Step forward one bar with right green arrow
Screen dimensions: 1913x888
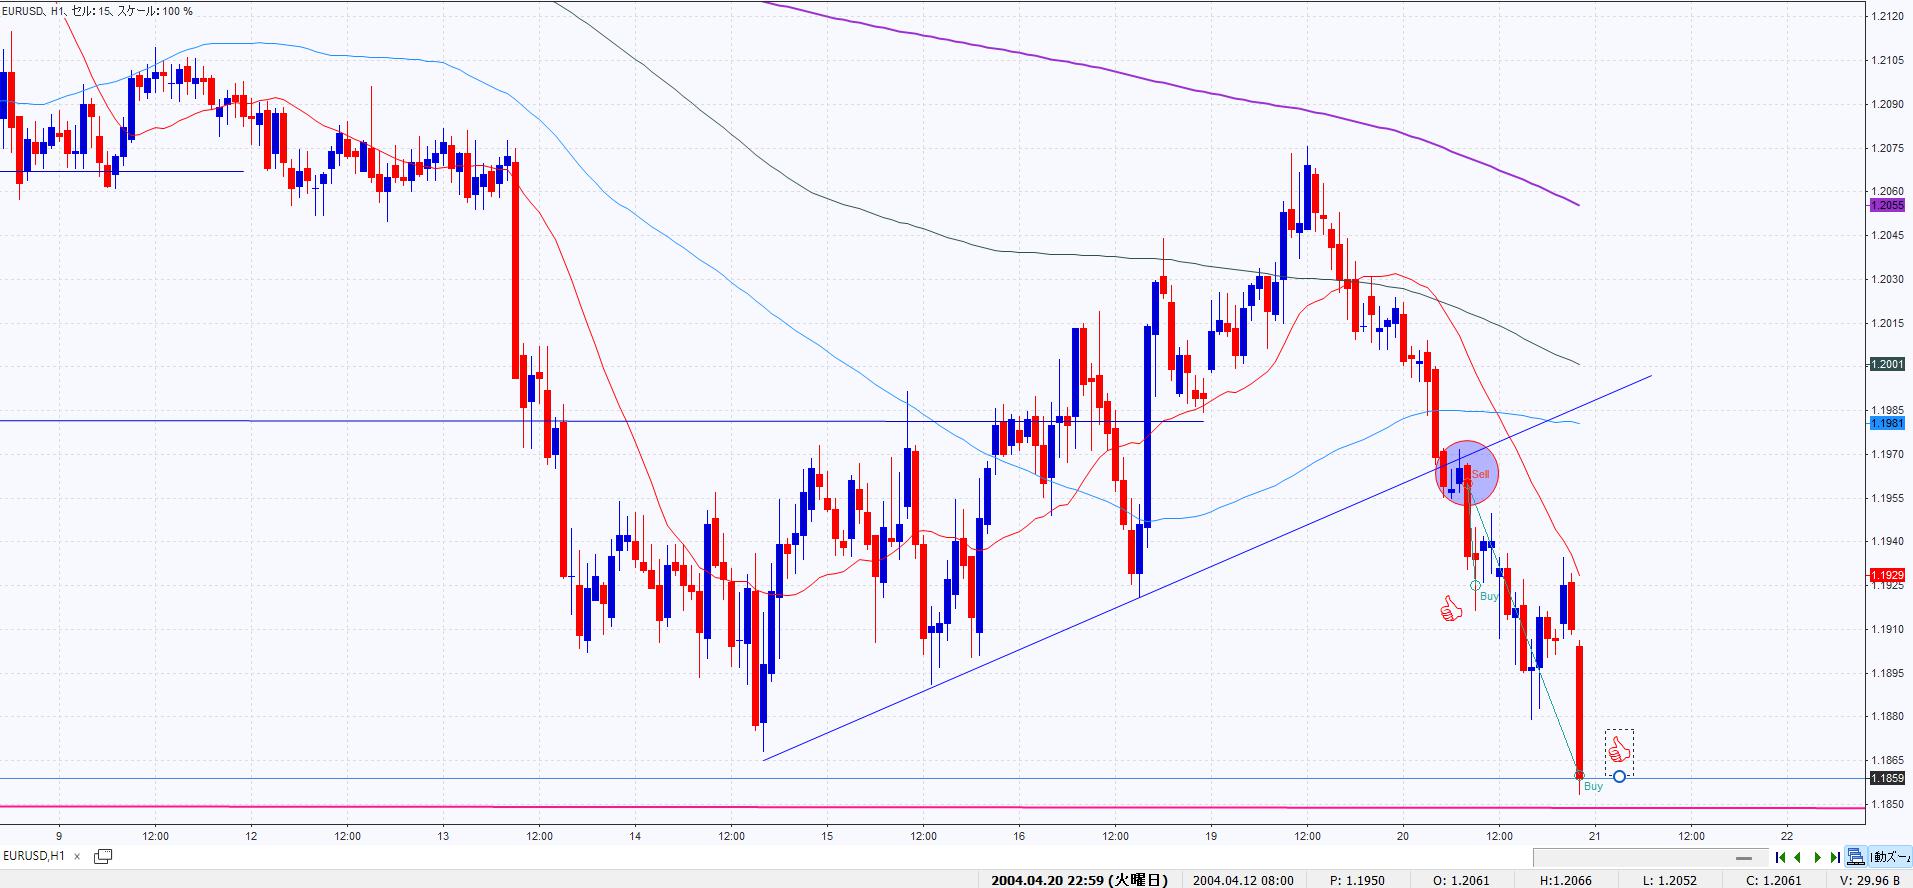coord(1817,857)
